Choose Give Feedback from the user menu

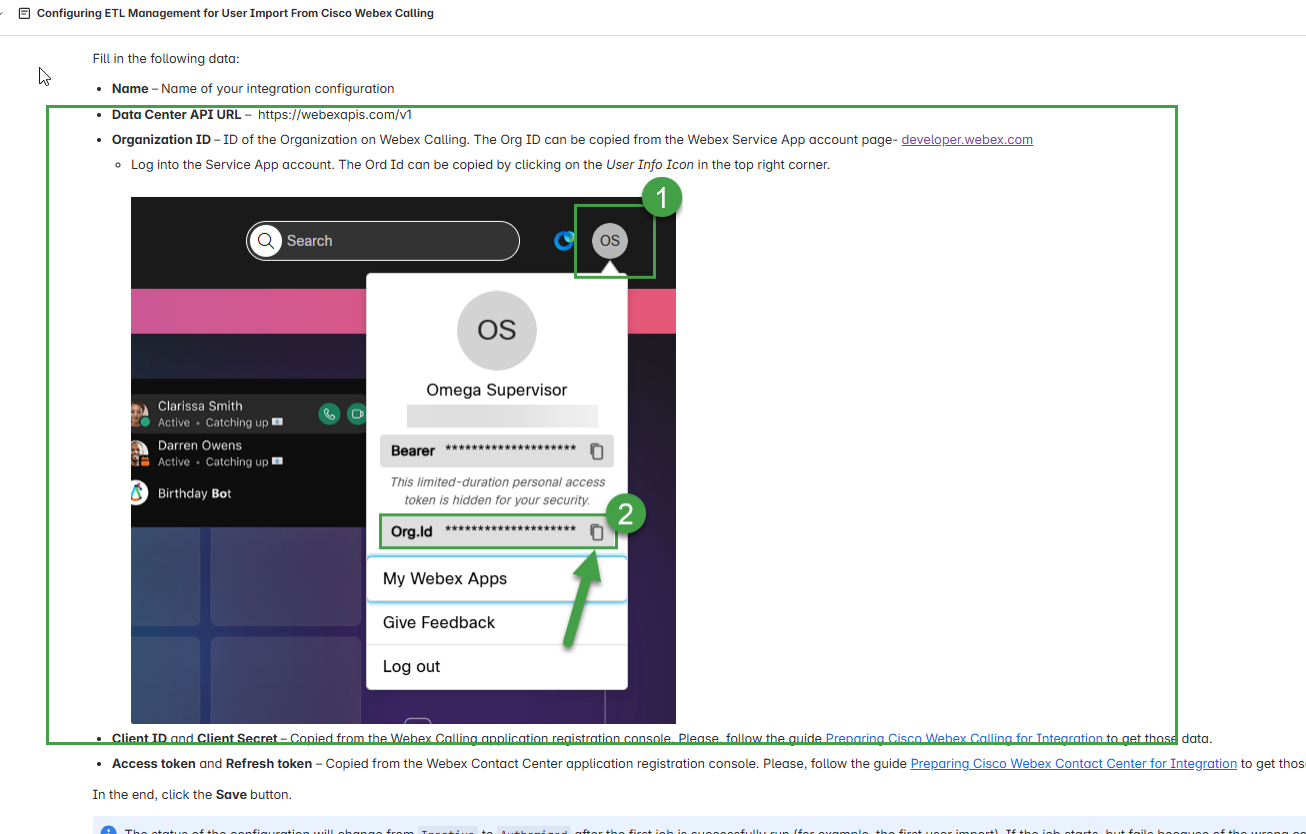[x=439, y=623]
